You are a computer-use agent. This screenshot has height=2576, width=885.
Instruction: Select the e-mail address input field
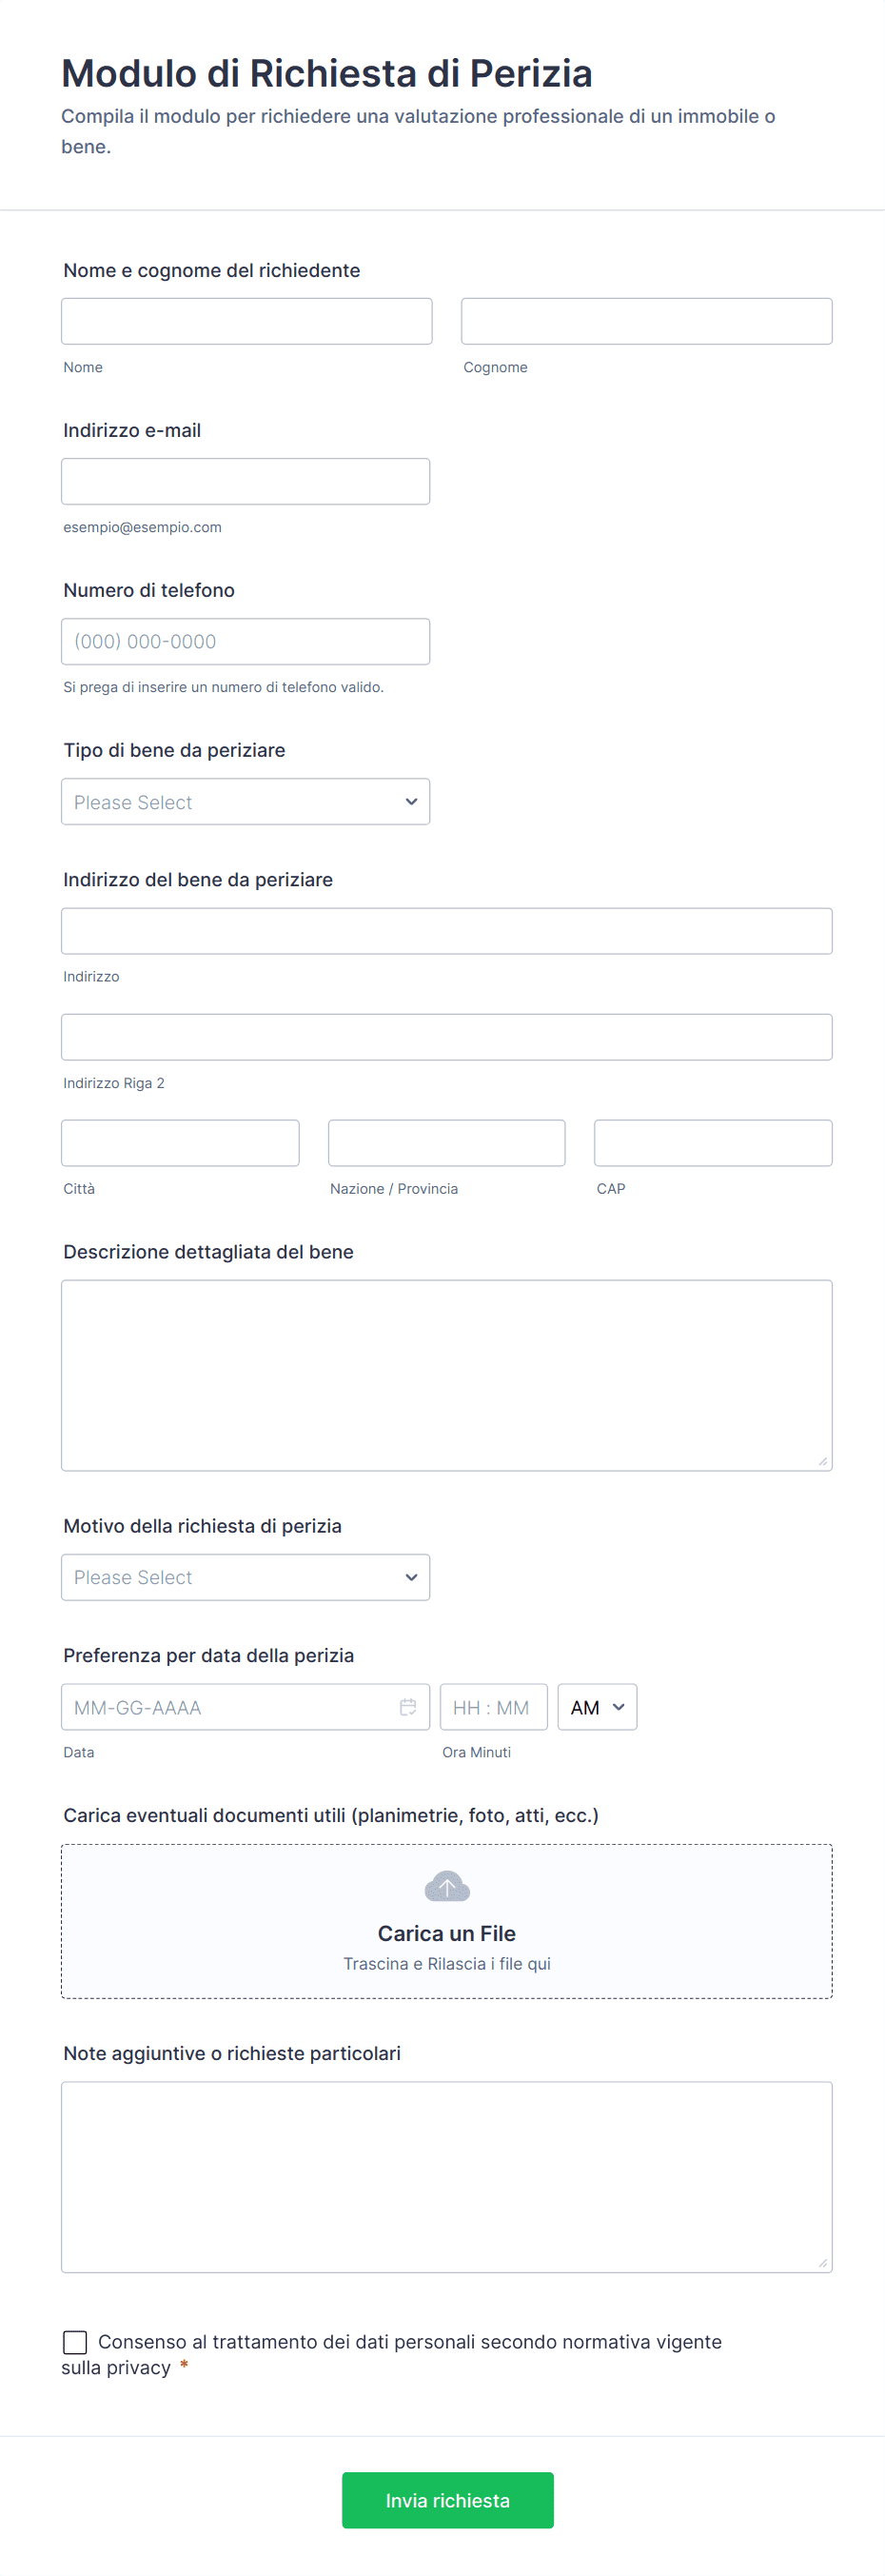[x=245, y=481]
